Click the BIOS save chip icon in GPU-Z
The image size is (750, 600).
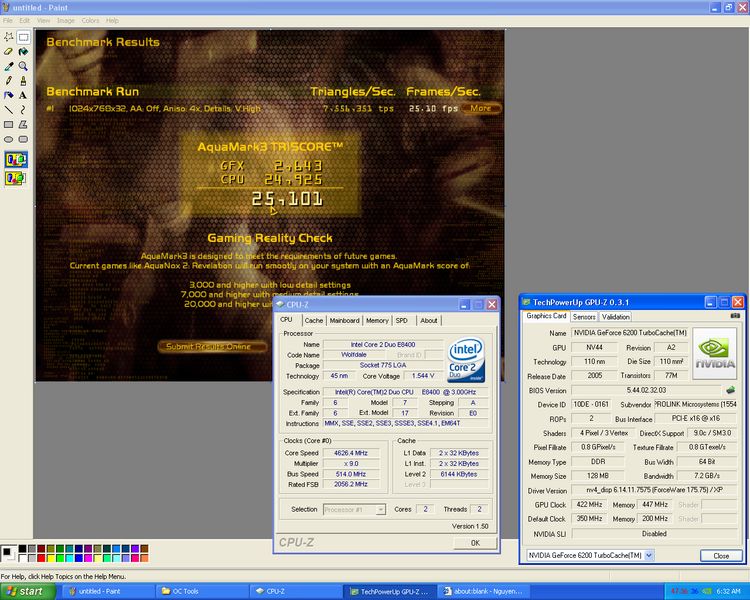tap(730, 390)
